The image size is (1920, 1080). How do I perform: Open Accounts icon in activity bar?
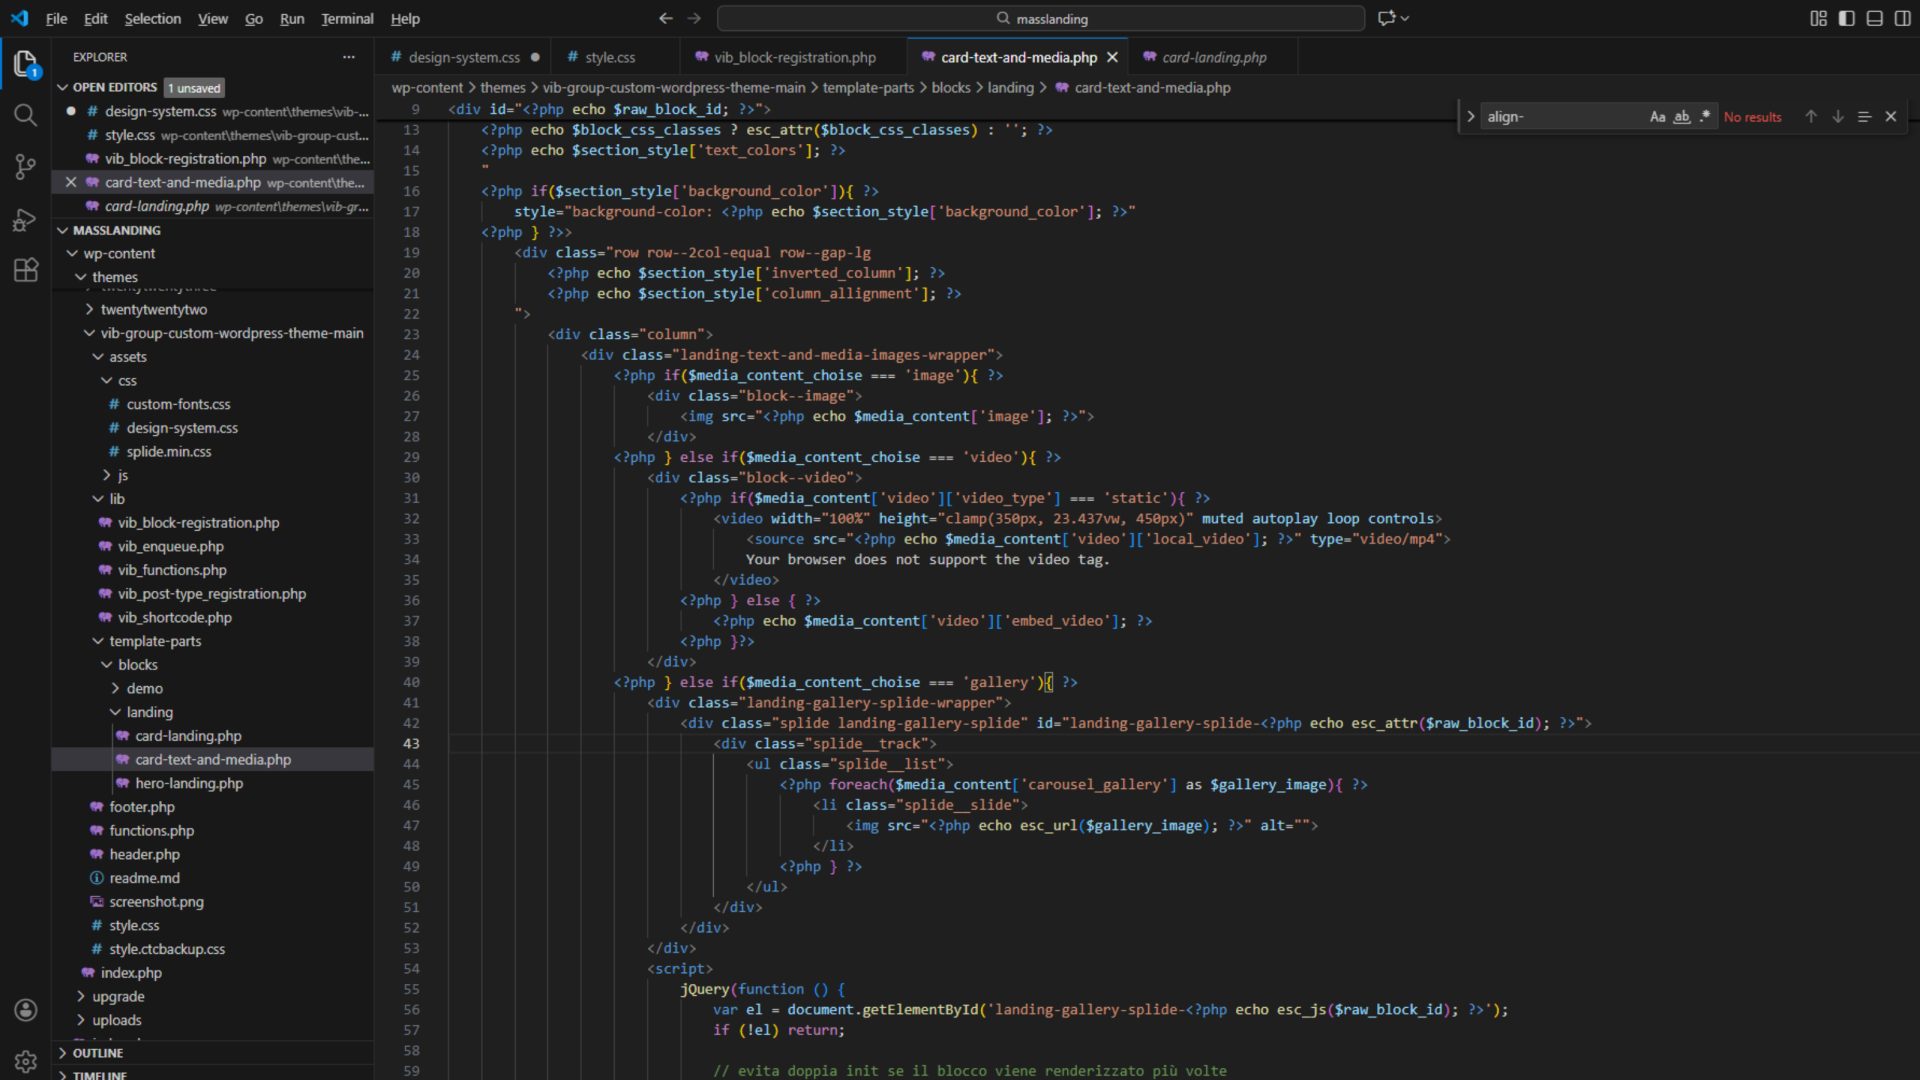[x=26, y=1010]
